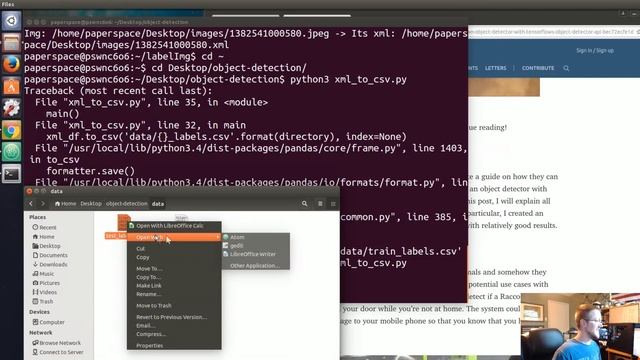Select Copy To… in context menu

pos(174,277)
